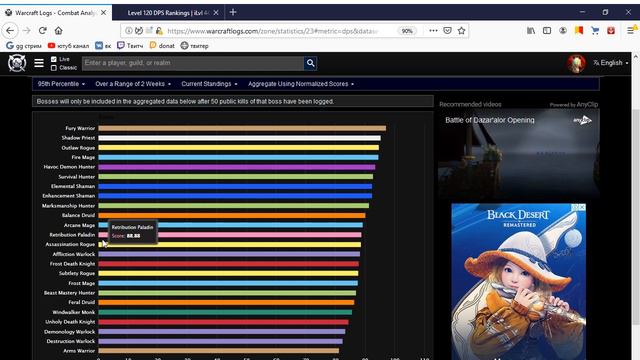Click the magnifier search button

(310, 63)
